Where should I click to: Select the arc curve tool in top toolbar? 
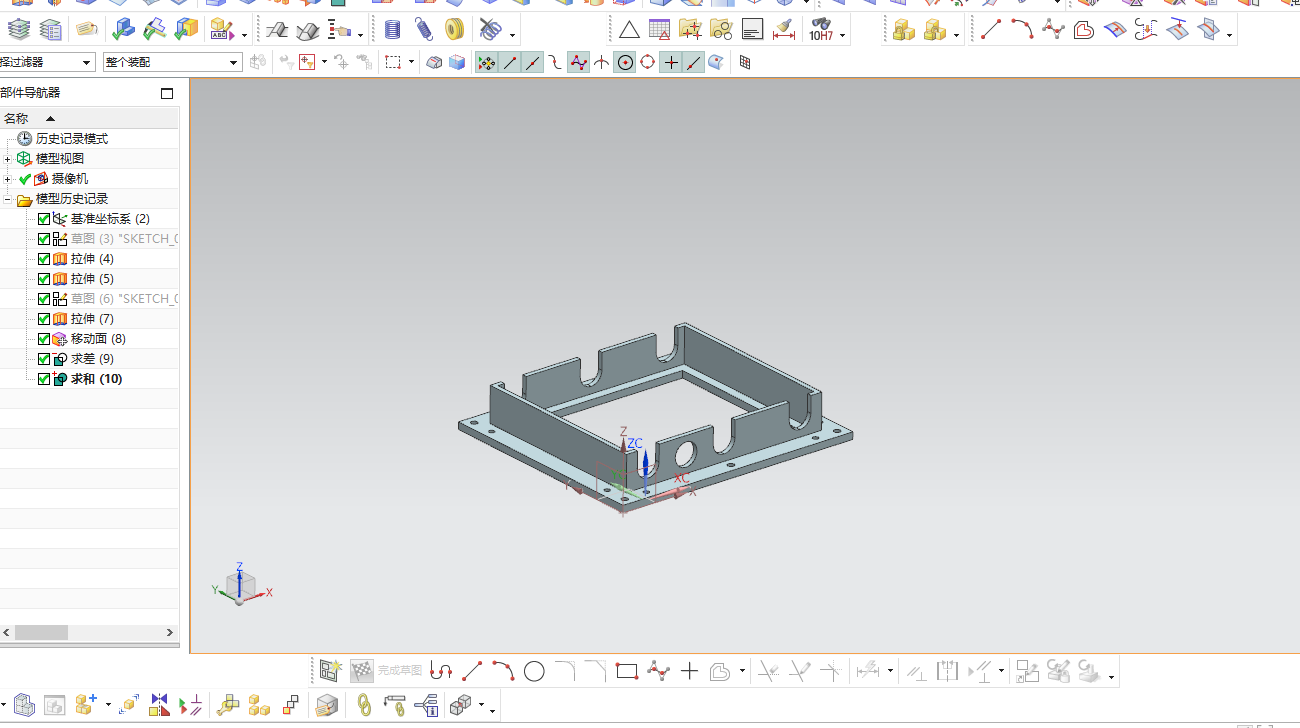[x=1022, y=30]
